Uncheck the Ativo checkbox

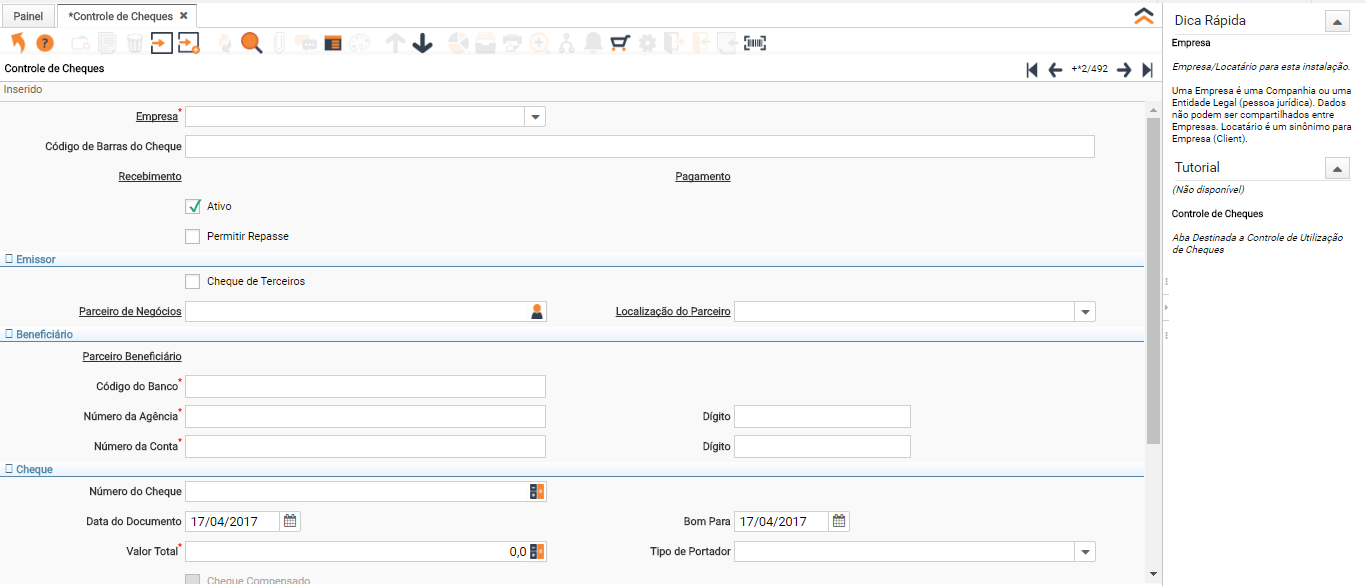193,207
